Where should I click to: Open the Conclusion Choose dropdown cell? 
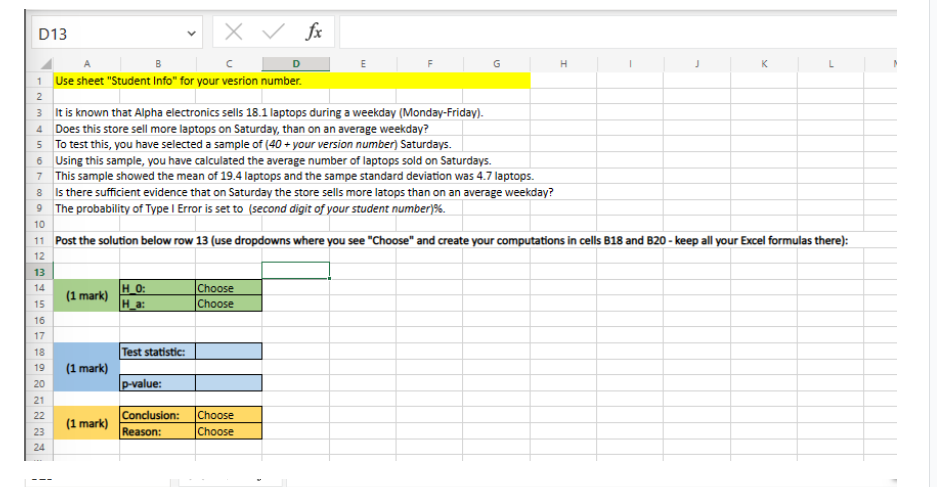pyautogui.click(x=229, y=415)
